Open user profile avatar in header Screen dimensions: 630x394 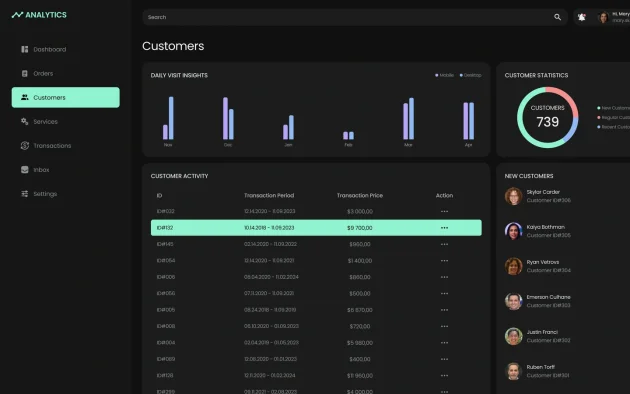click(603, 17)
